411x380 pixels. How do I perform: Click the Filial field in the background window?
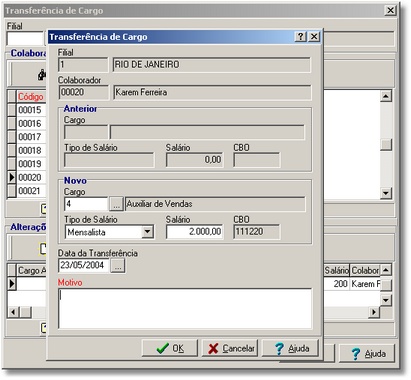coord(25,39)
